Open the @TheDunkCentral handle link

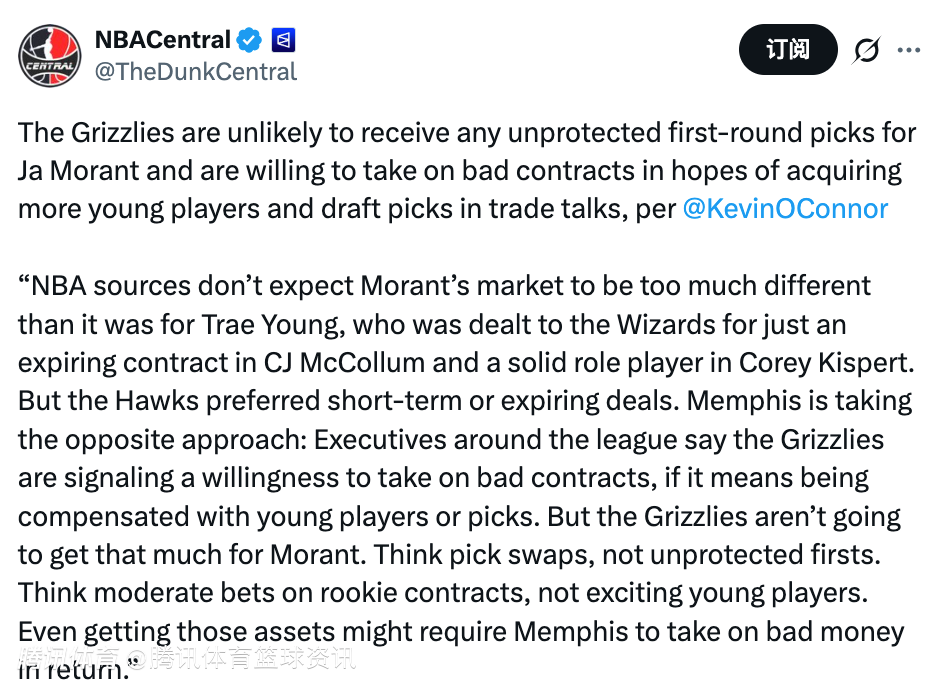tap(195, 72)
